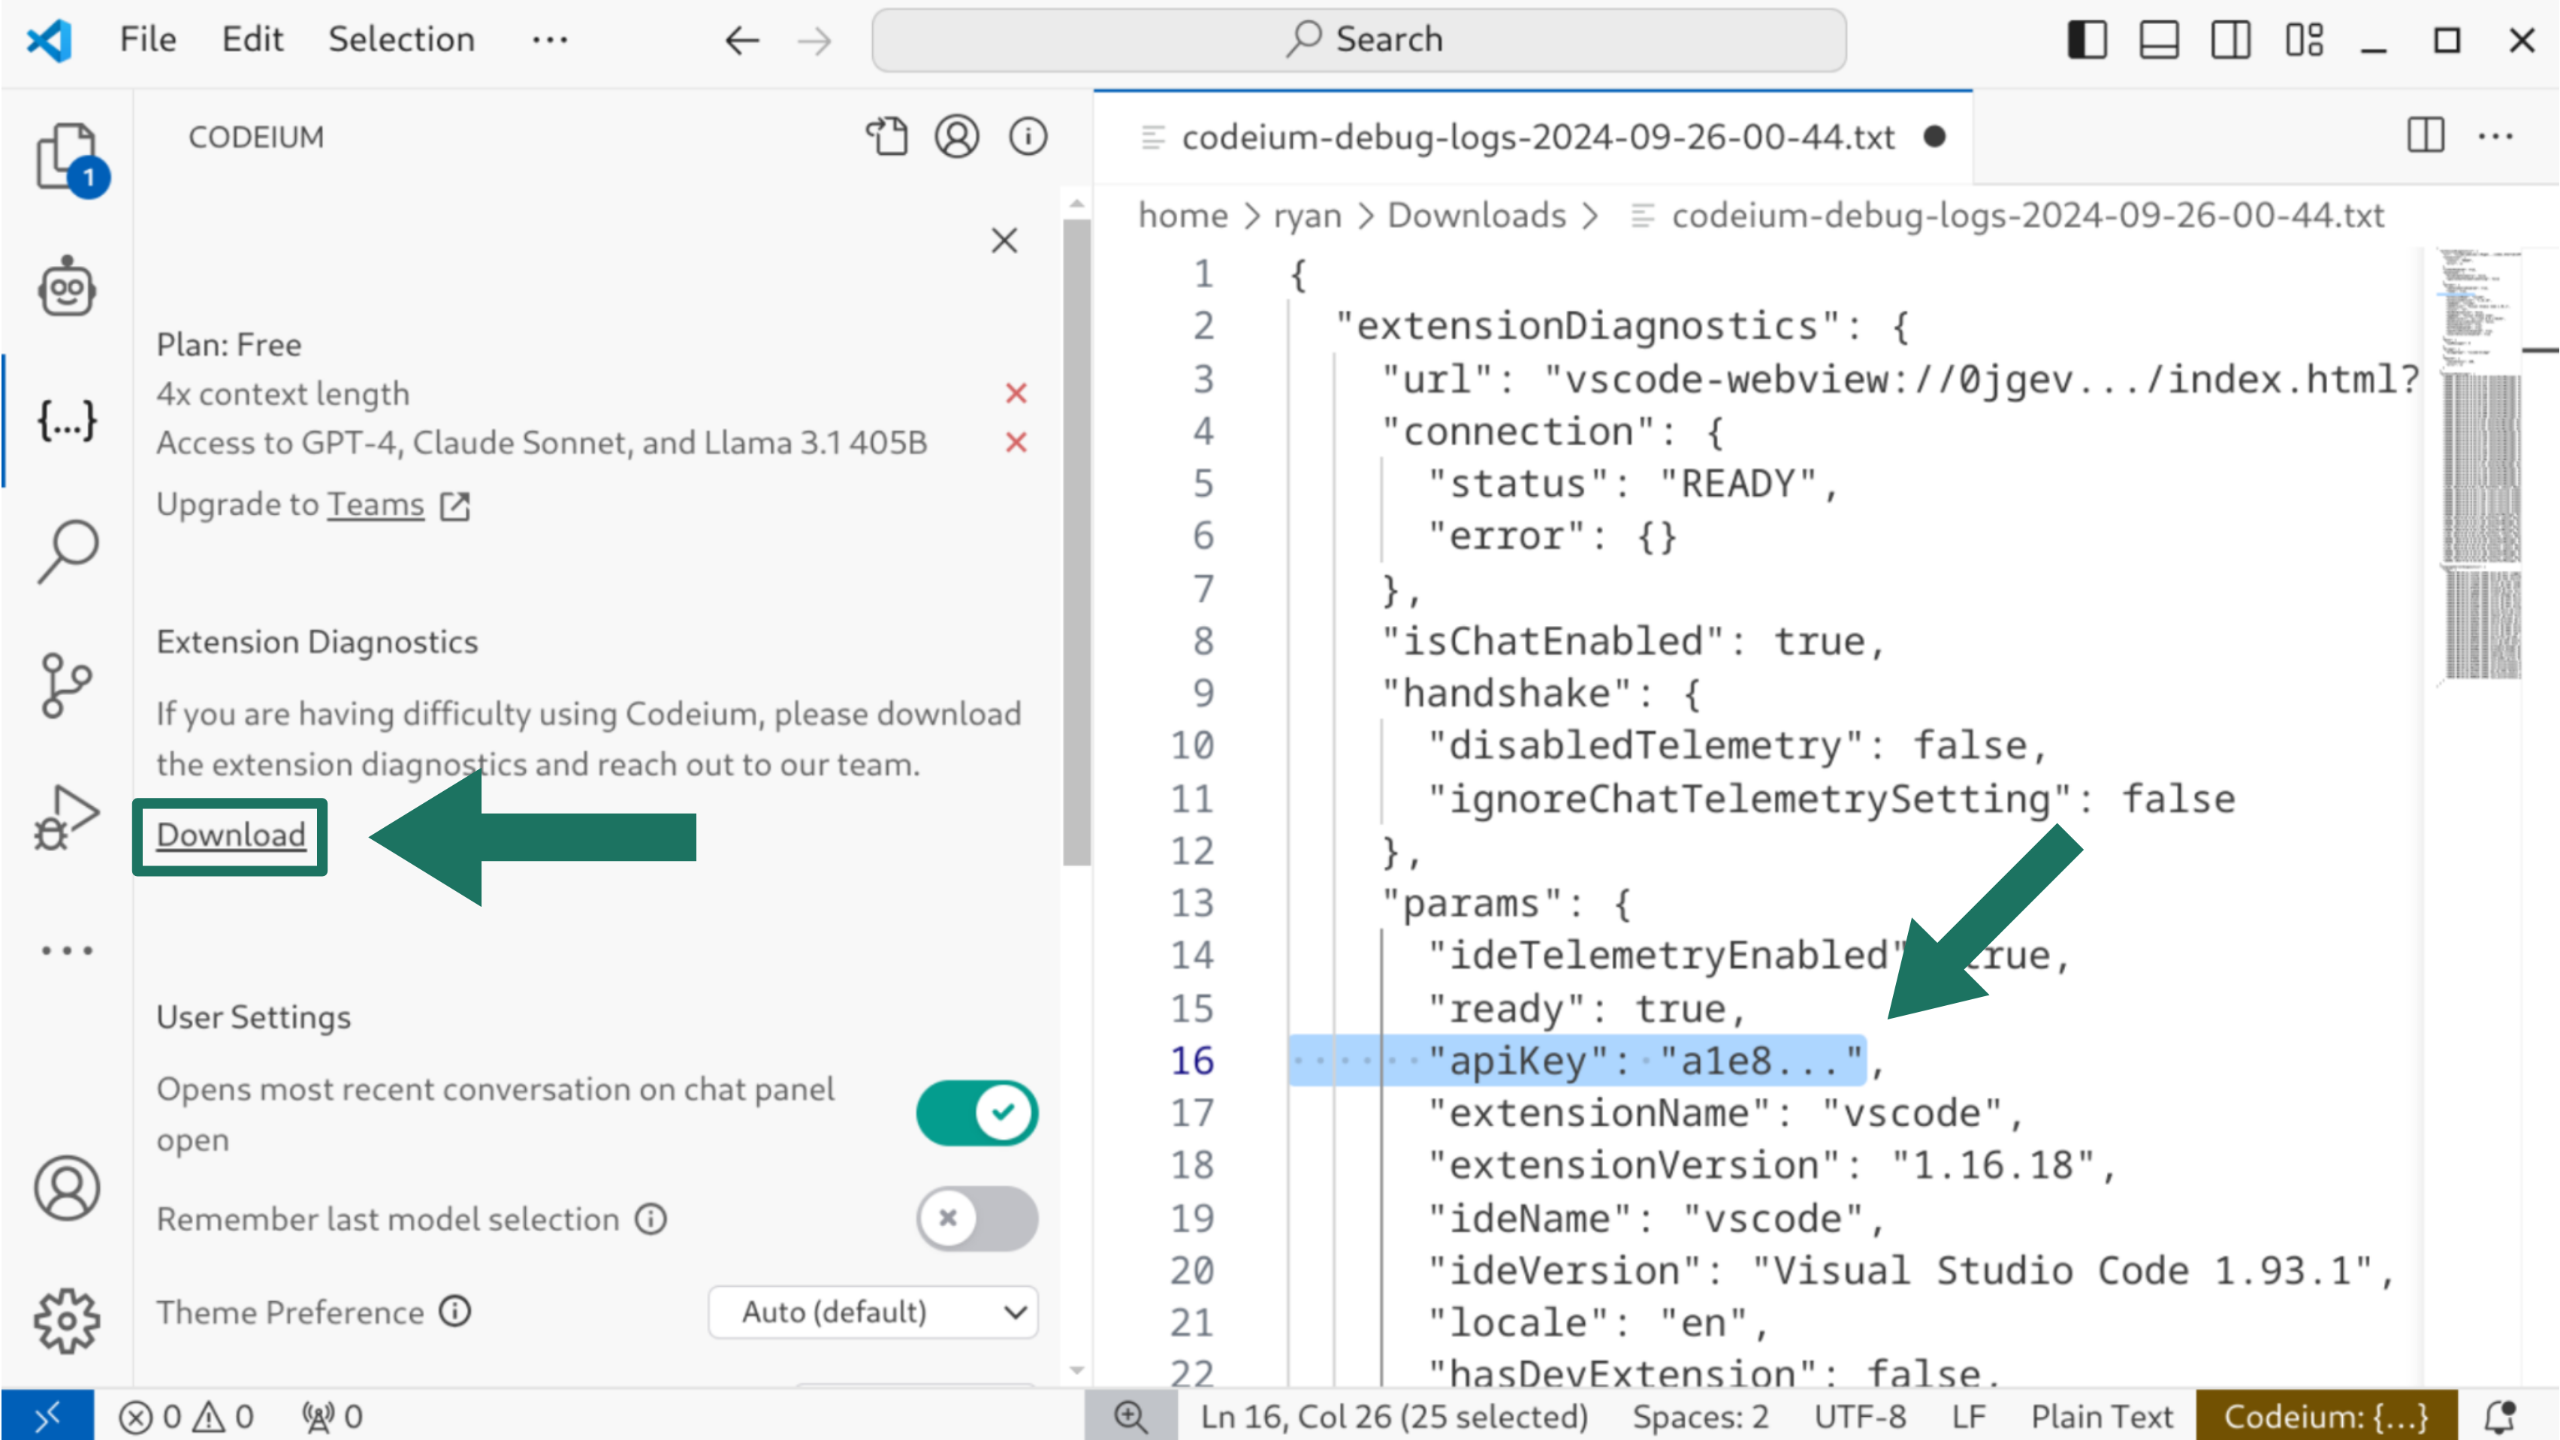The width and height of the screenshot is (2560, 1440).
Task: Expand the overflow menu ellipsis in menu bar
Action: point(550,40)
